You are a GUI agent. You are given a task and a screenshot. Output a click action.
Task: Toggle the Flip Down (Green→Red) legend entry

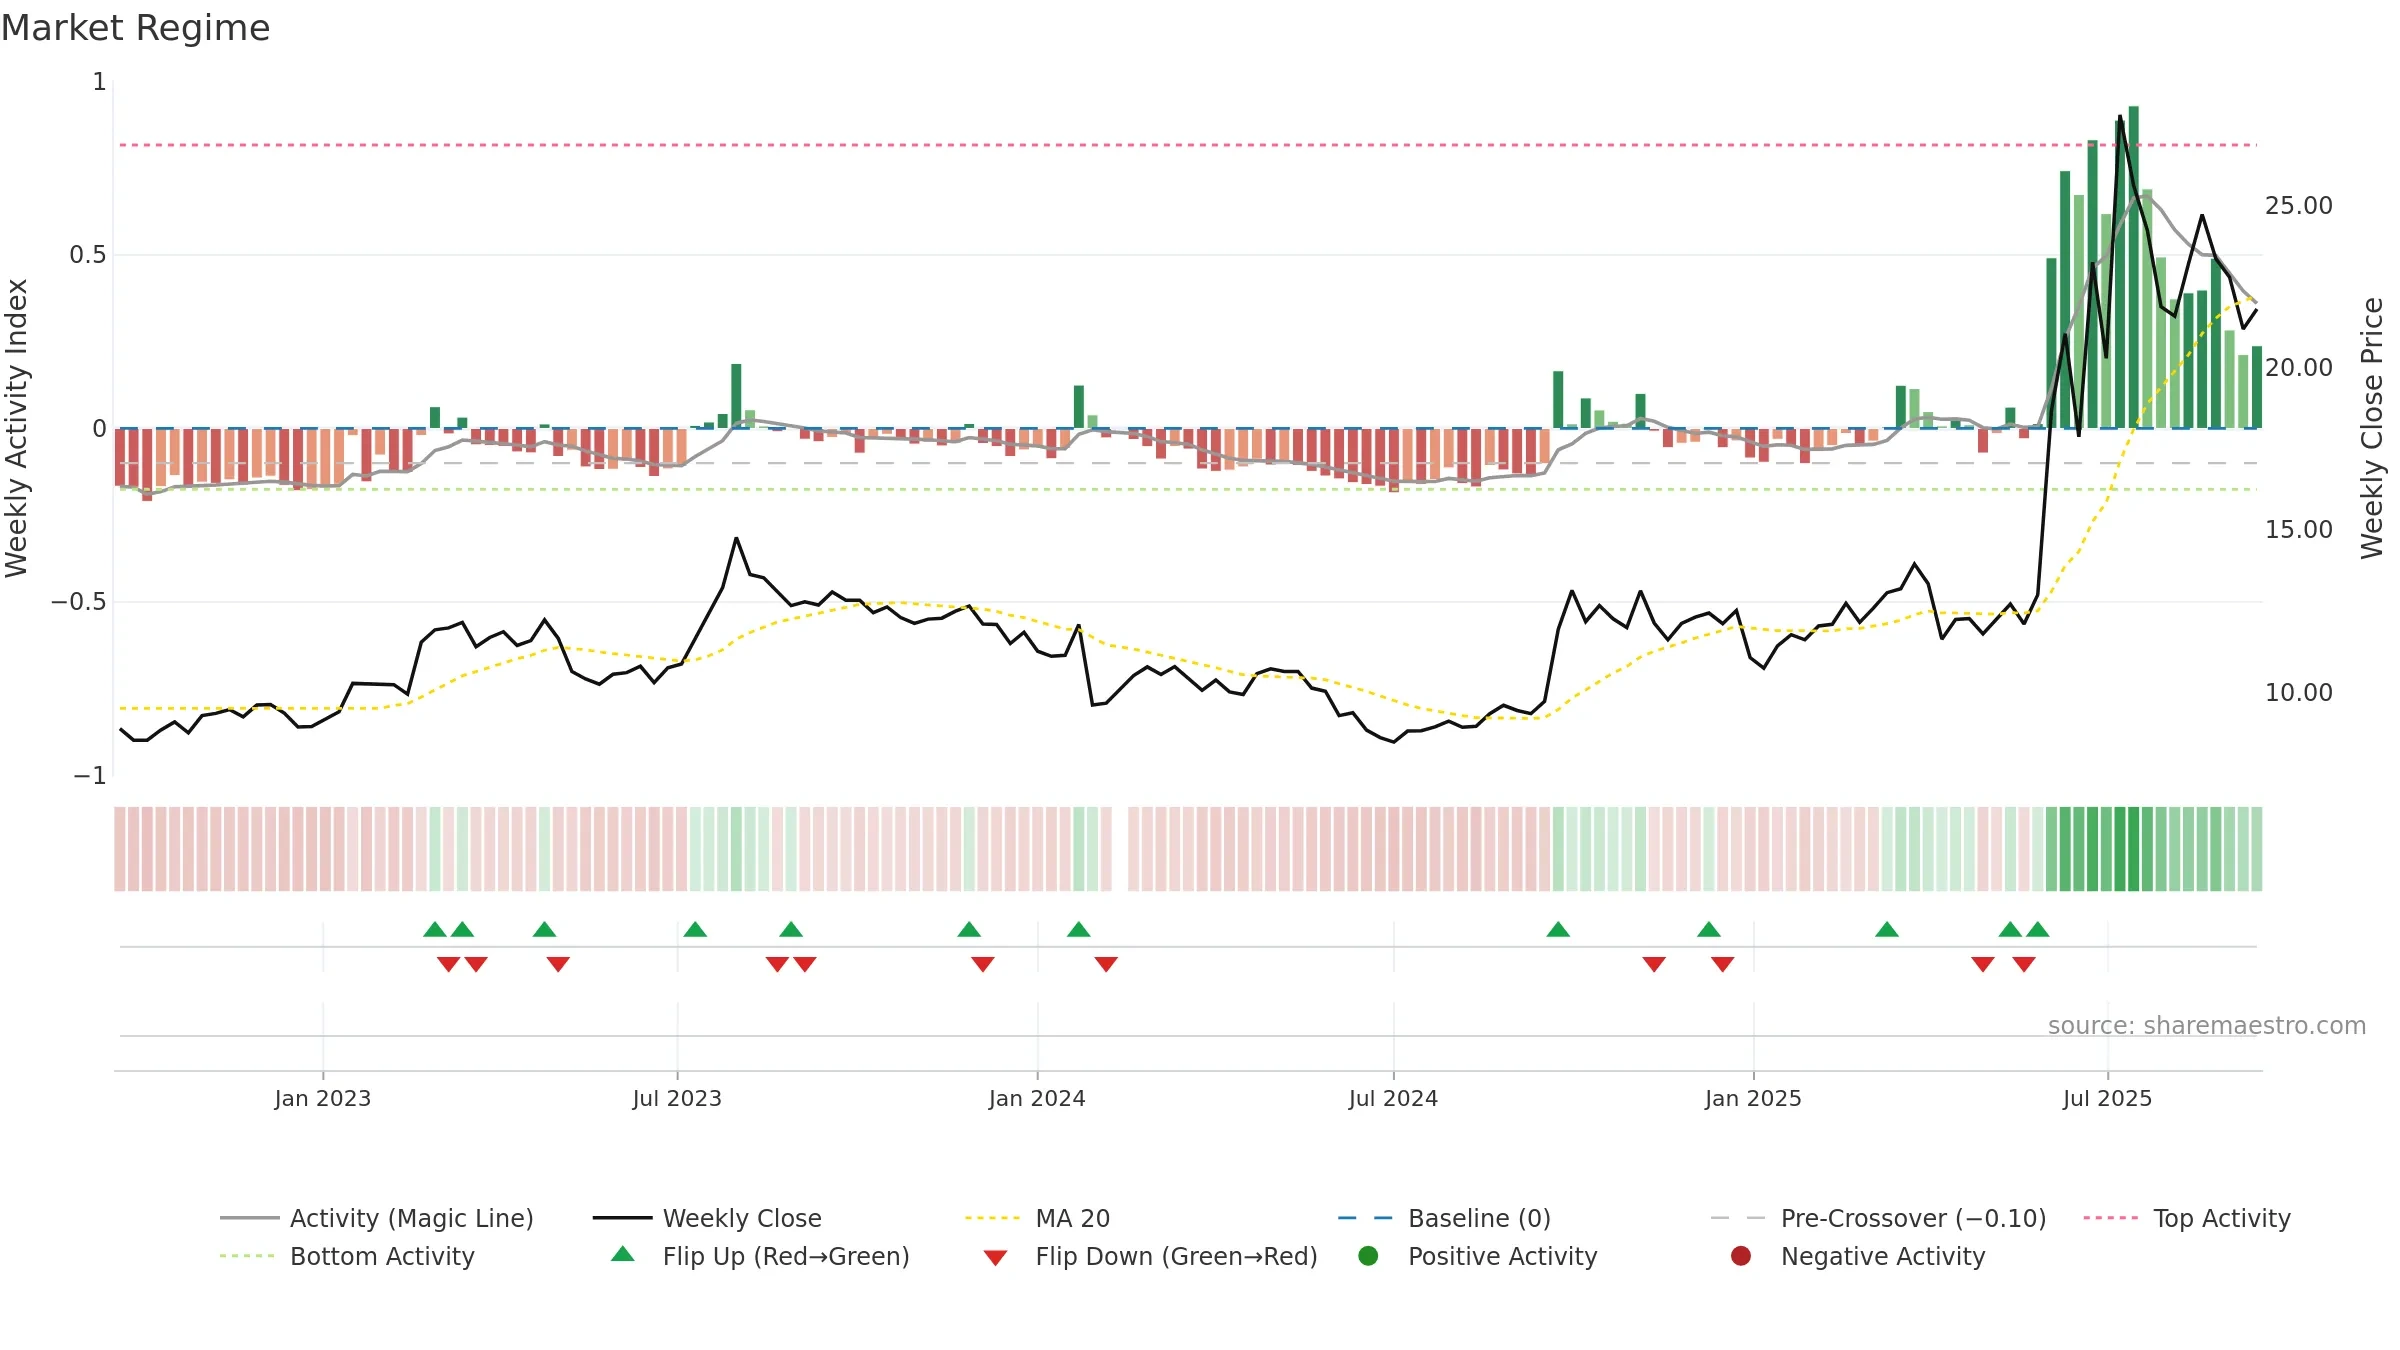point(1150,1256)
